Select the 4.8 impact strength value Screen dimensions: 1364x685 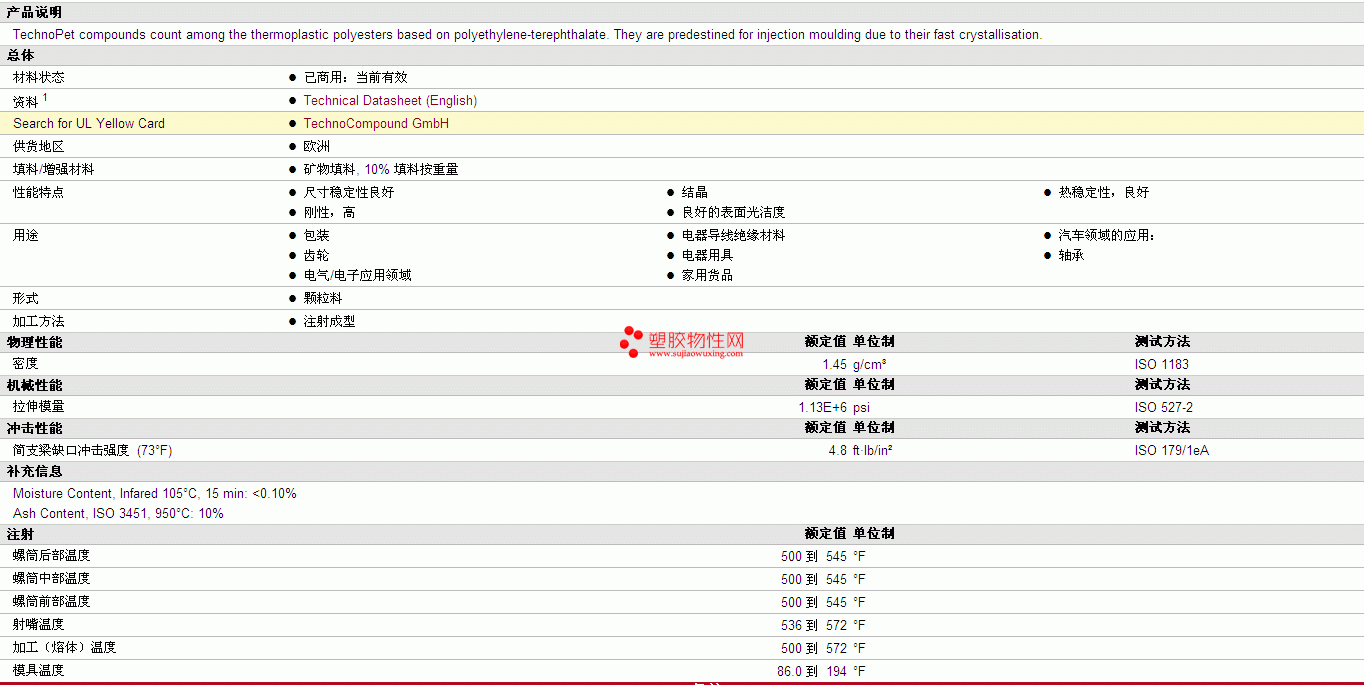(x=837, y=450)
